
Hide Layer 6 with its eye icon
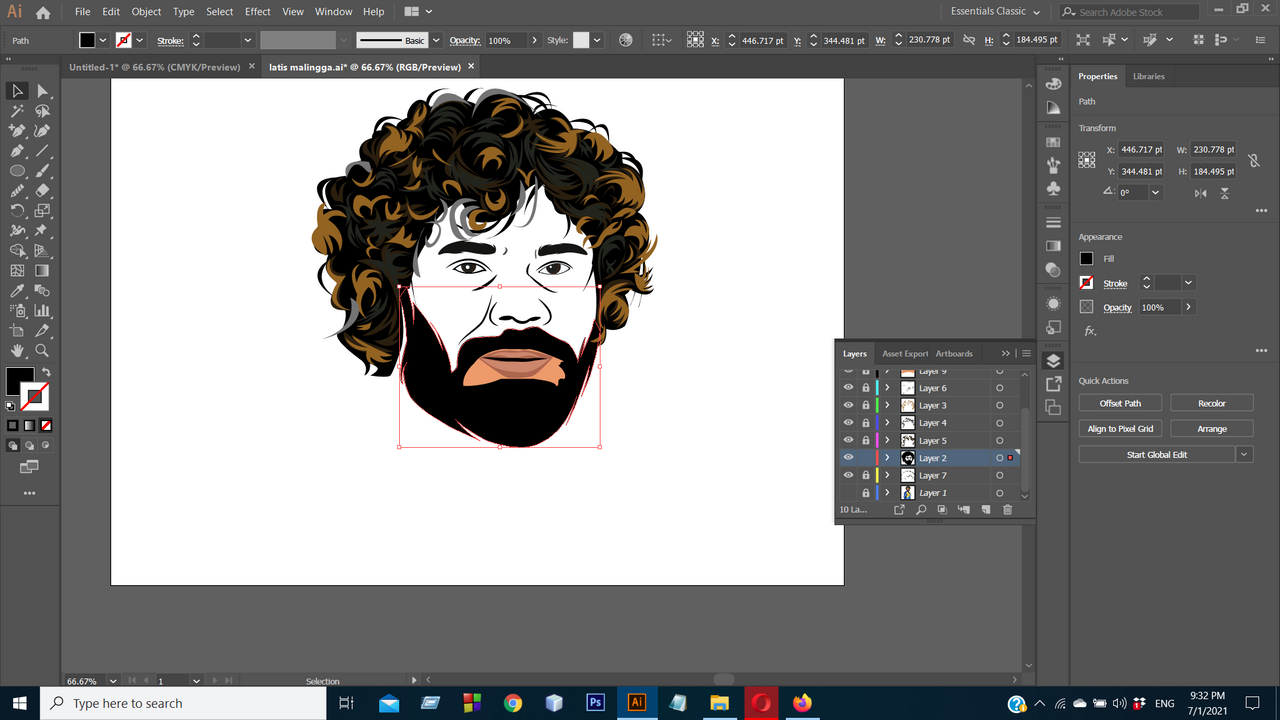pyautogui.click(x=848, y=388)
